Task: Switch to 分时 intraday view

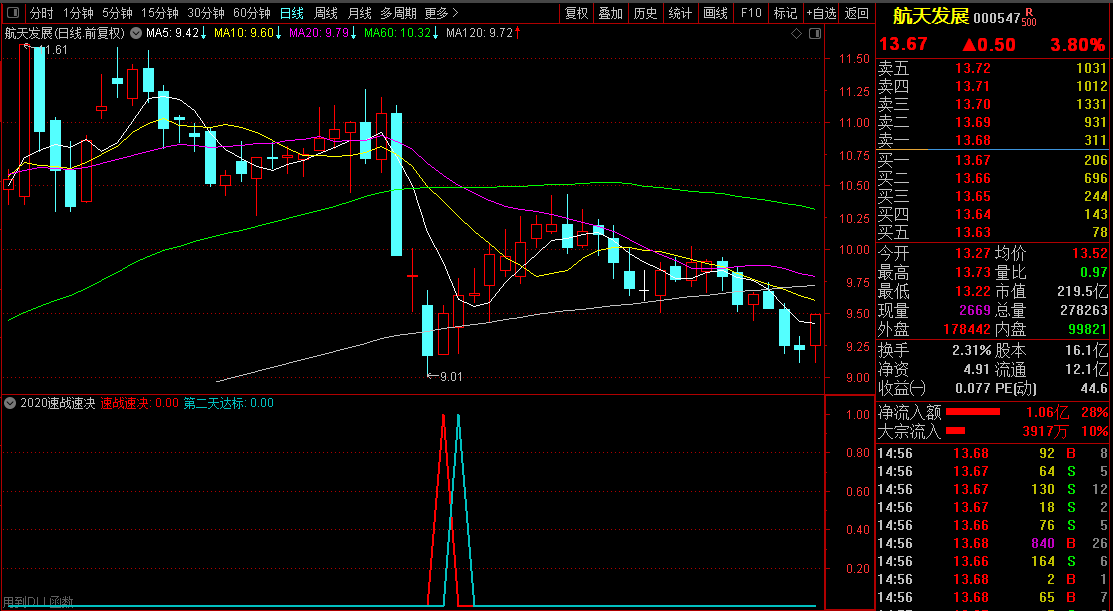Action: 42,13
